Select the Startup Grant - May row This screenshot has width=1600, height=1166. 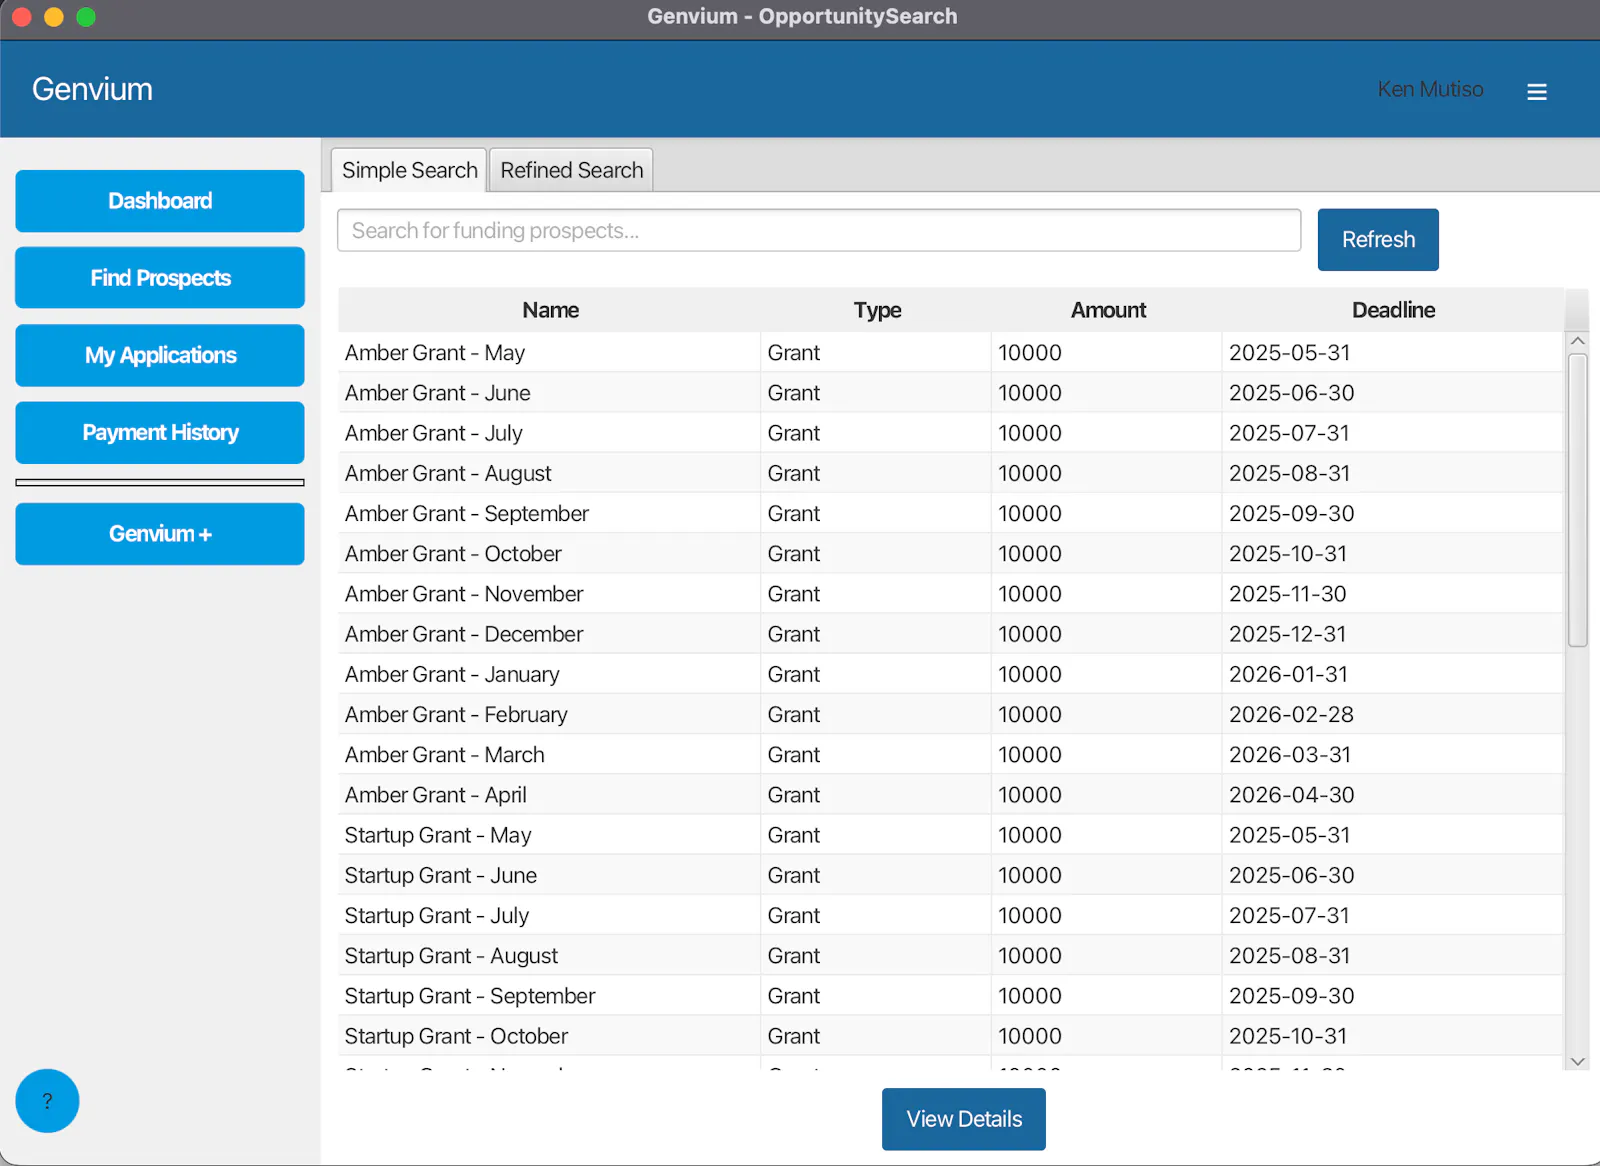[x=951, y=835]
